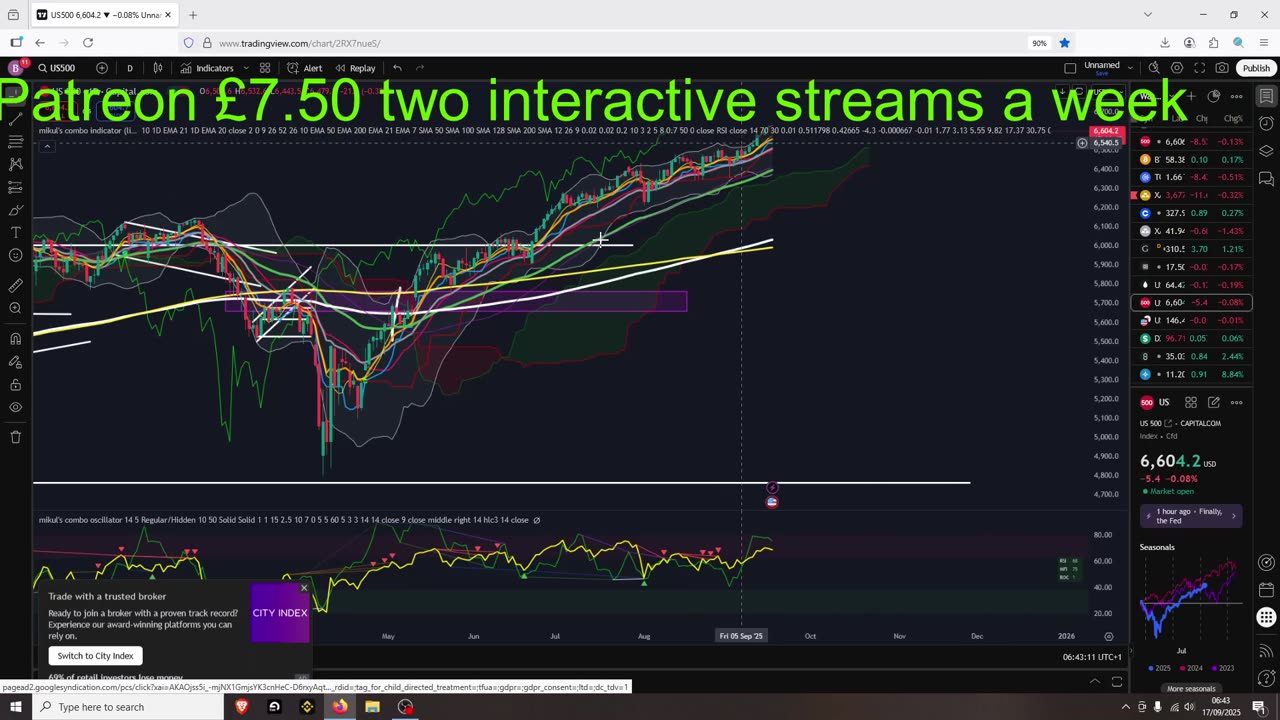Viewport: 1280px width, 720px height.
Task: Open chart settings hexagon icon
Action: (1177, 68)
